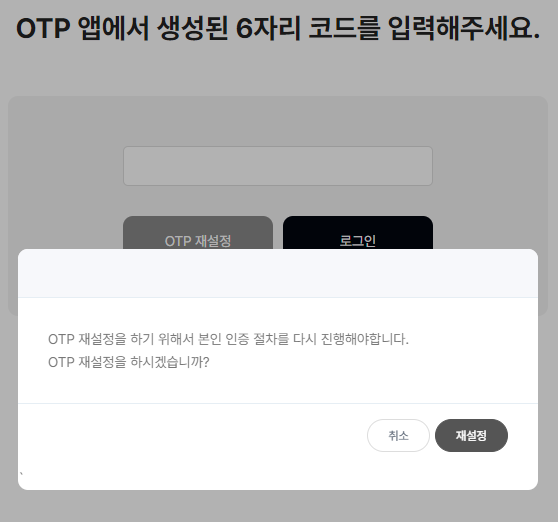Dismiss the dialog via 취소 button
The width and height of the screenshot is (558, 522).
point(398,436)
